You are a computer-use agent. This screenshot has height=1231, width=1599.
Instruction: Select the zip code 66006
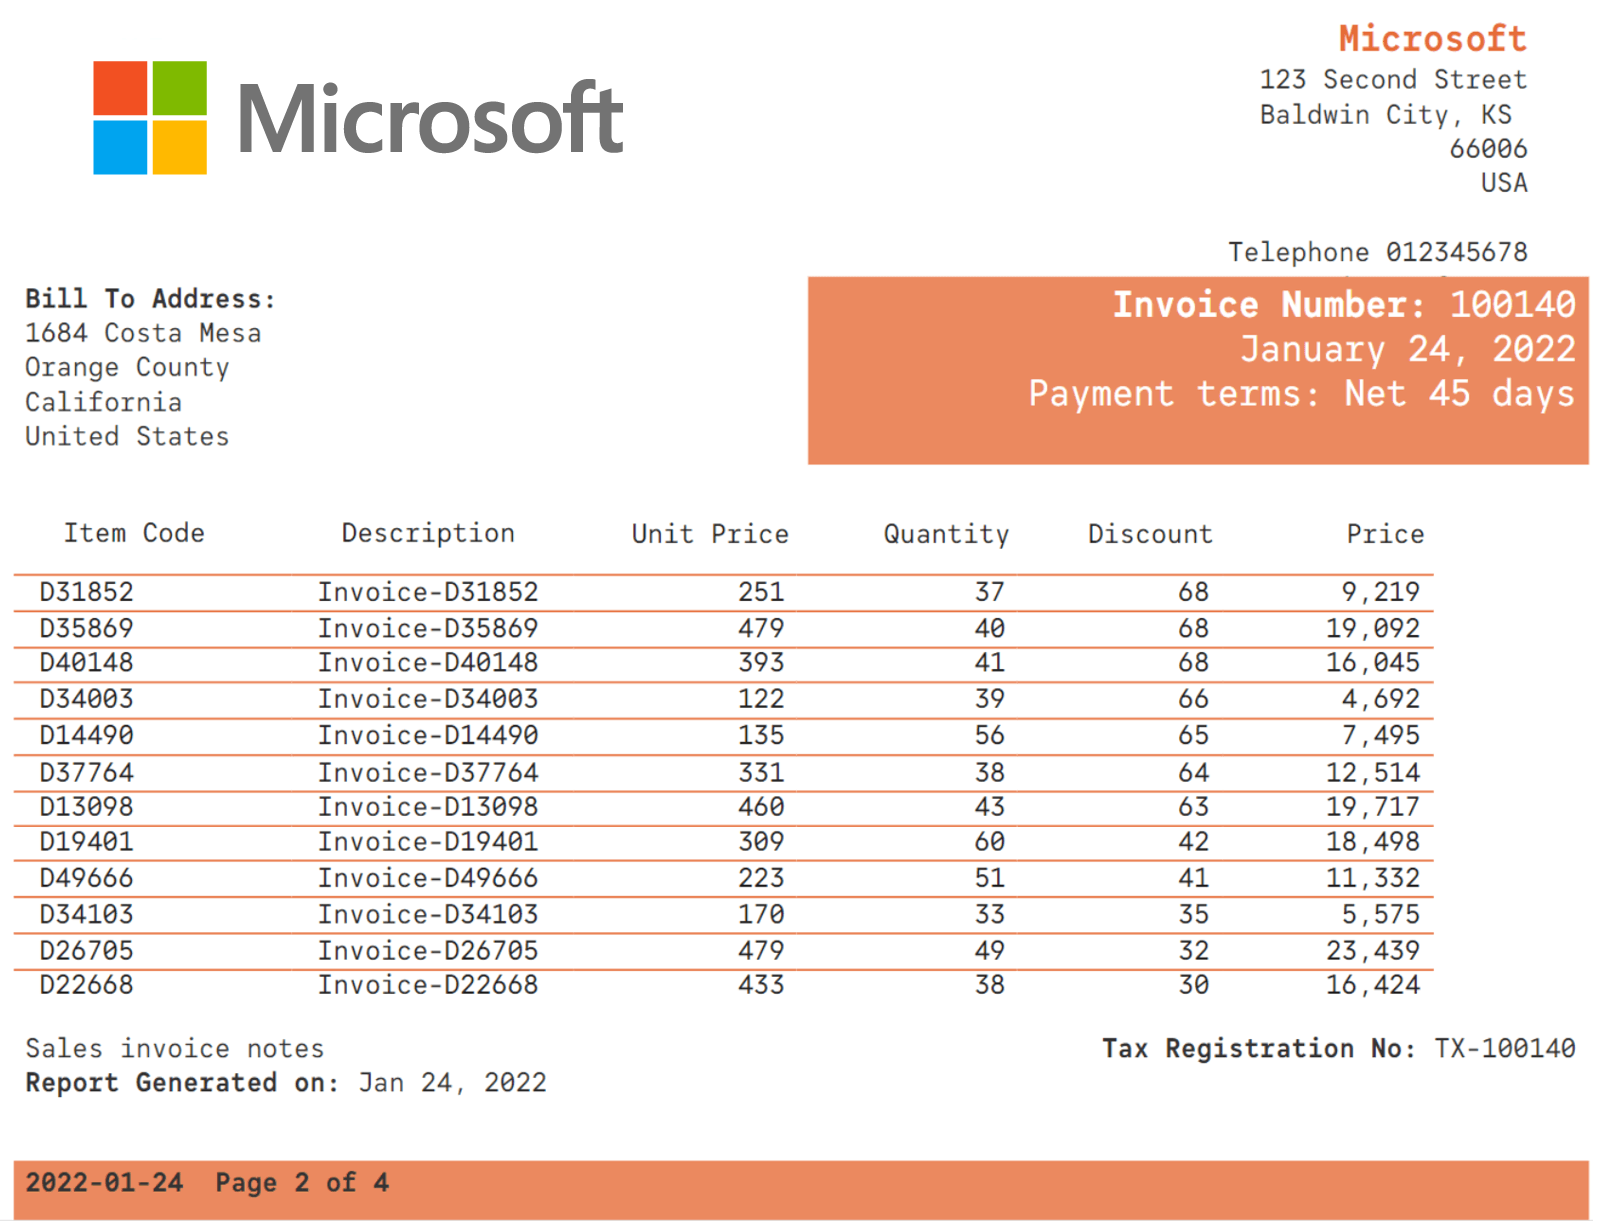[x=1488, y=149]
